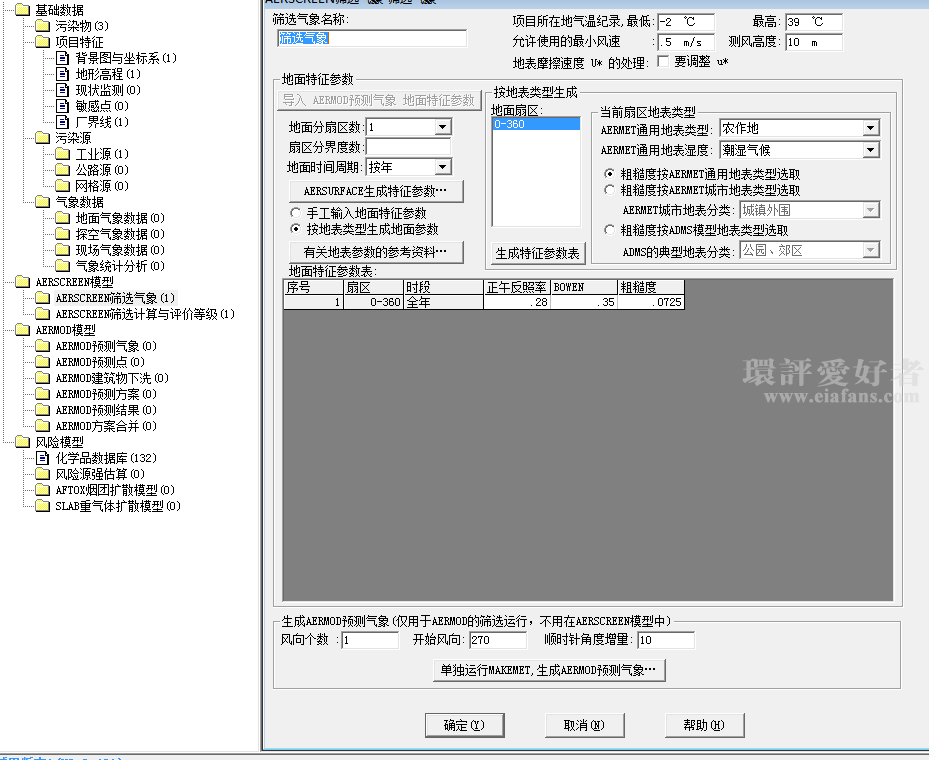This screenshot has height=760, width=929.
Task: Open the AERMET通用地表湿度 dropdown
Action: (870, 150)
